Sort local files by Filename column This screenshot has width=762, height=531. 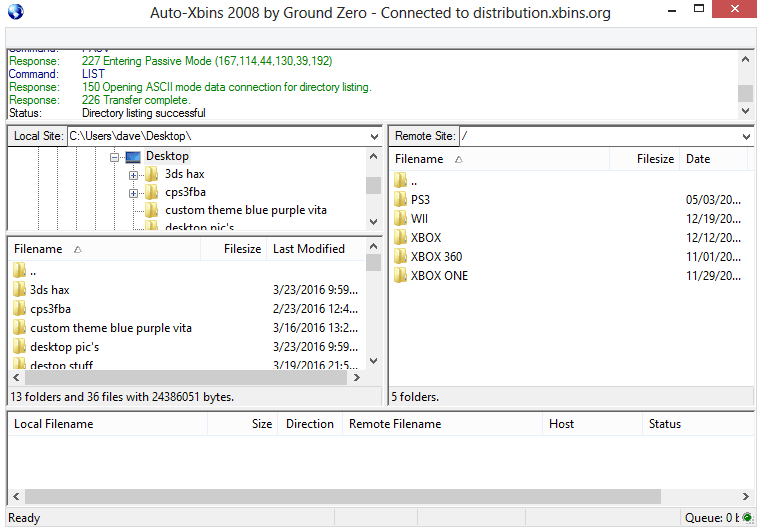pos(104,249)
